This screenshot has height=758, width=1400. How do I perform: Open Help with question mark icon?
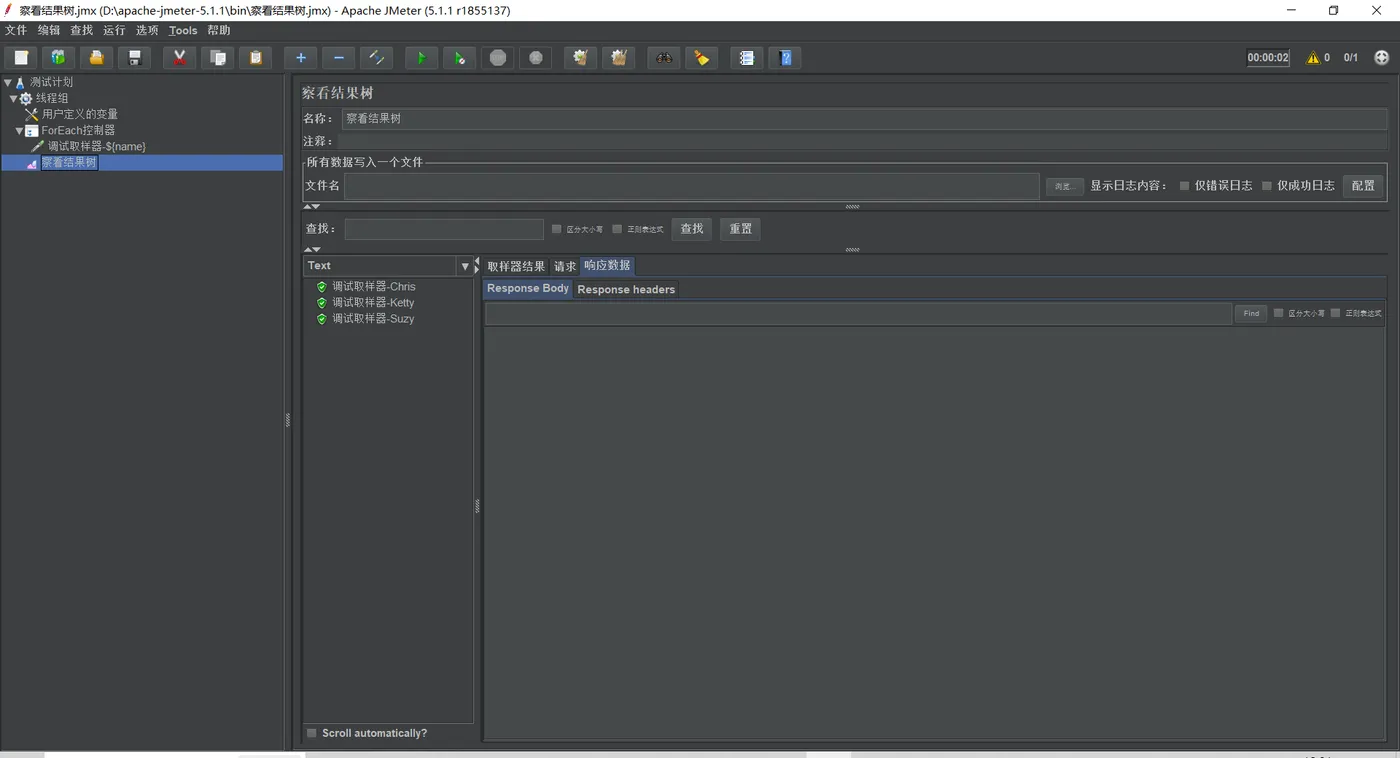pyautogui.click(x=784, y=58)
